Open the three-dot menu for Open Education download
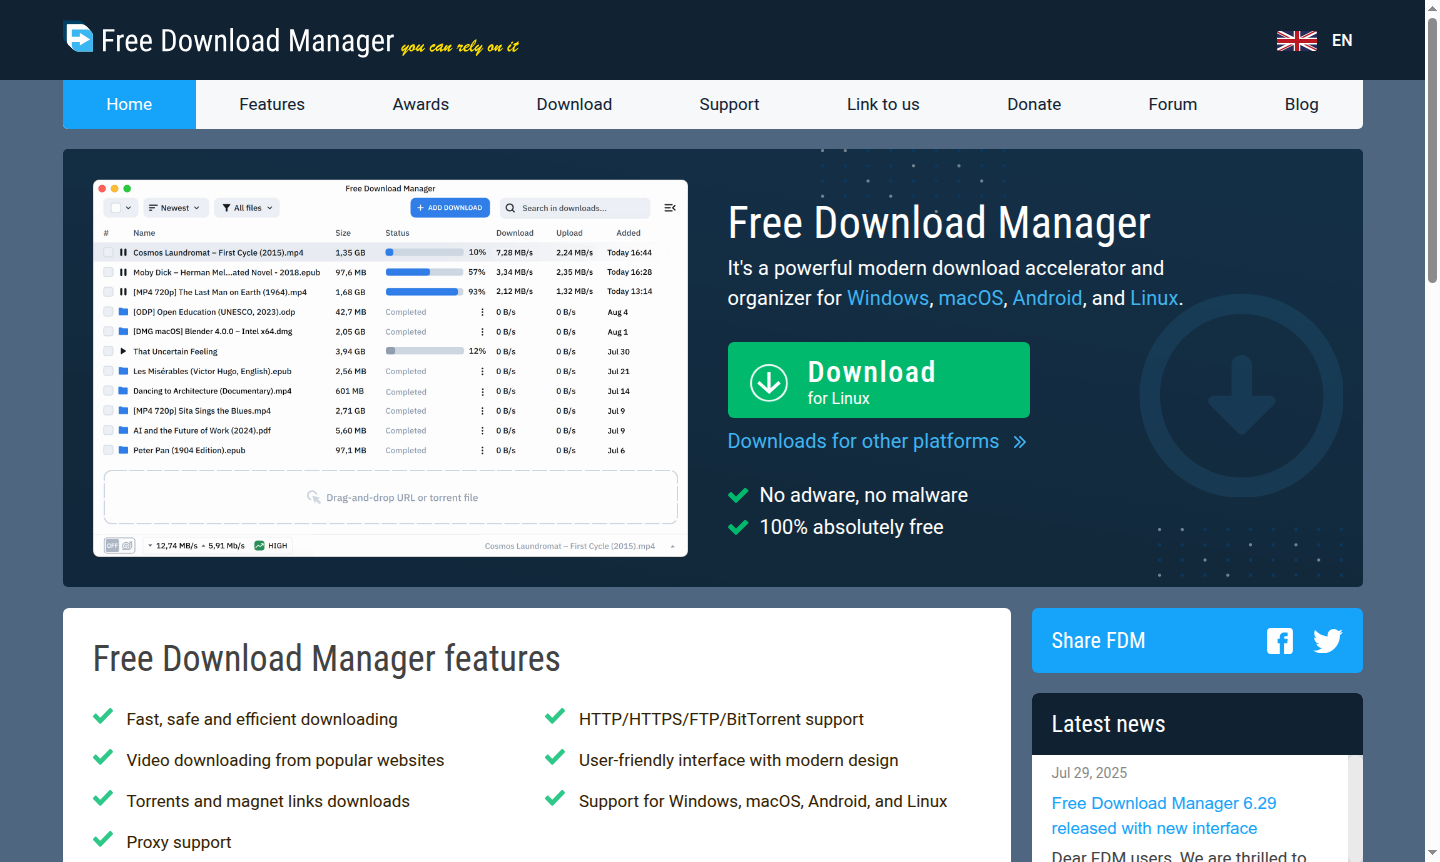 (x=481, y=311)
